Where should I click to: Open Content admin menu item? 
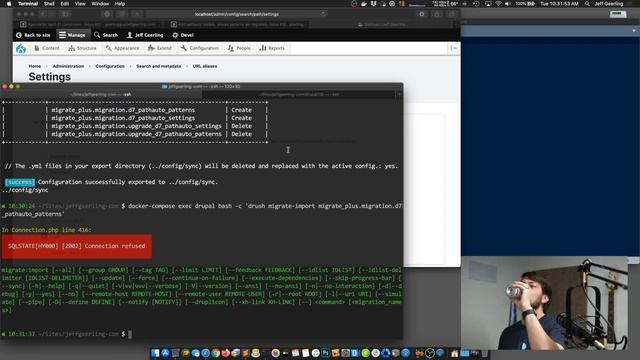(47, 48)
